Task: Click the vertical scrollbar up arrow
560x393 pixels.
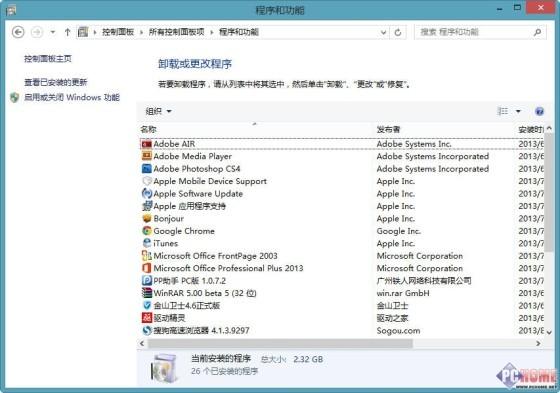Action: pyautogui.click(x=549, y=129)
